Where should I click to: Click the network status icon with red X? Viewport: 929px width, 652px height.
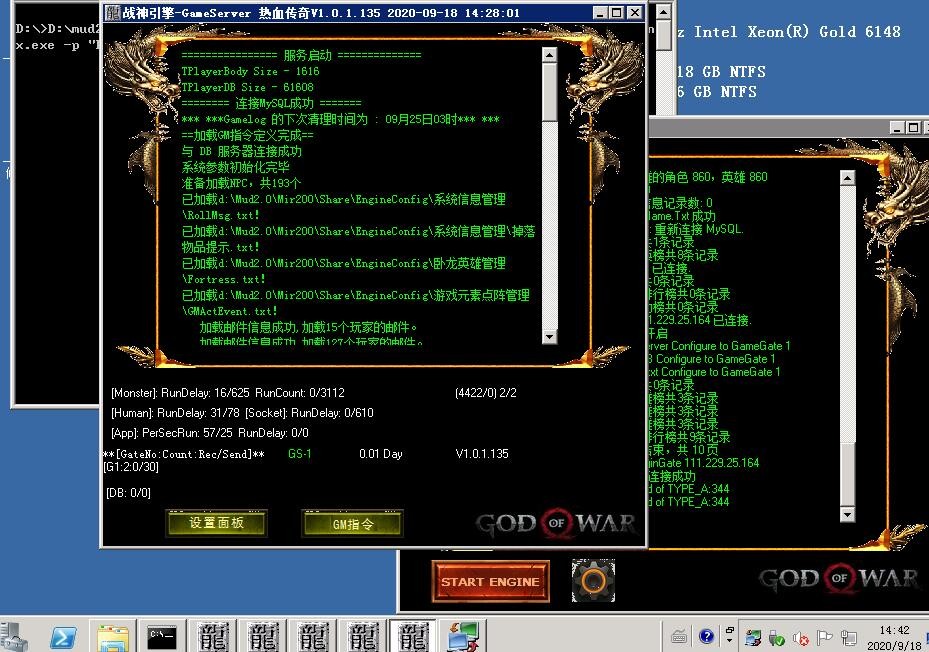[803, 637]
